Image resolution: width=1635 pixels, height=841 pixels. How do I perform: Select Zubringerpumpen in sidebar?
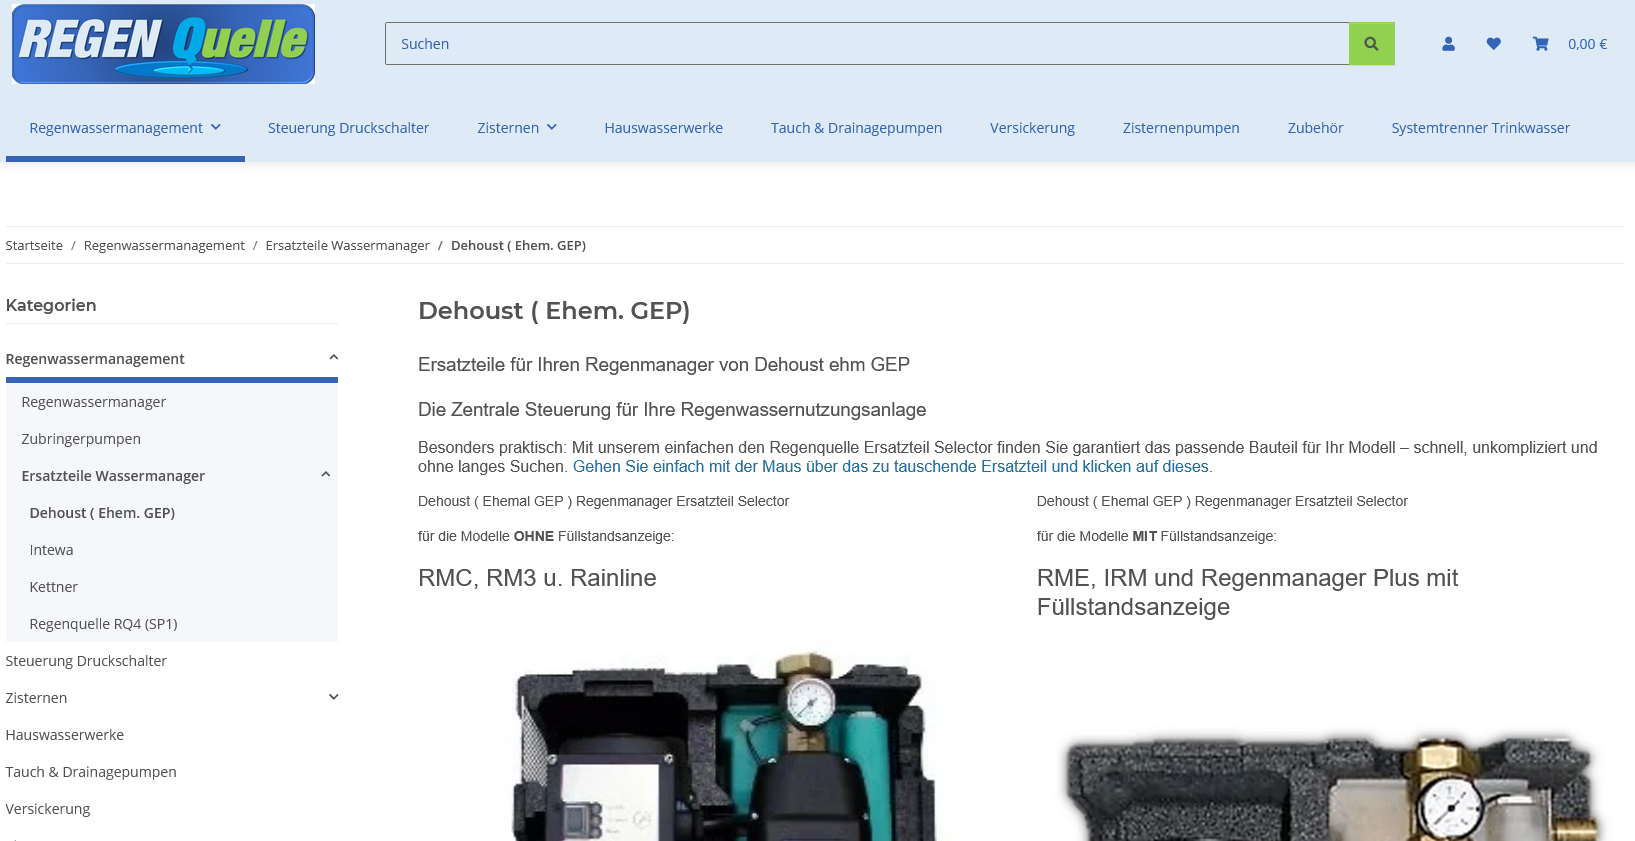[81, 439]
